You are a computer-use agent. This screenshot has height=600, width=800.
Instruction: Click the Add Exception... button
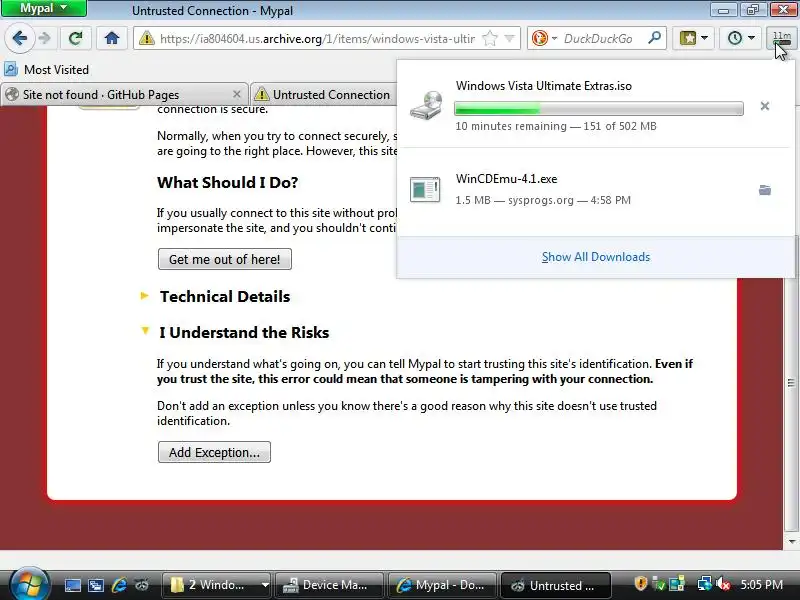[x=214, y=452]
